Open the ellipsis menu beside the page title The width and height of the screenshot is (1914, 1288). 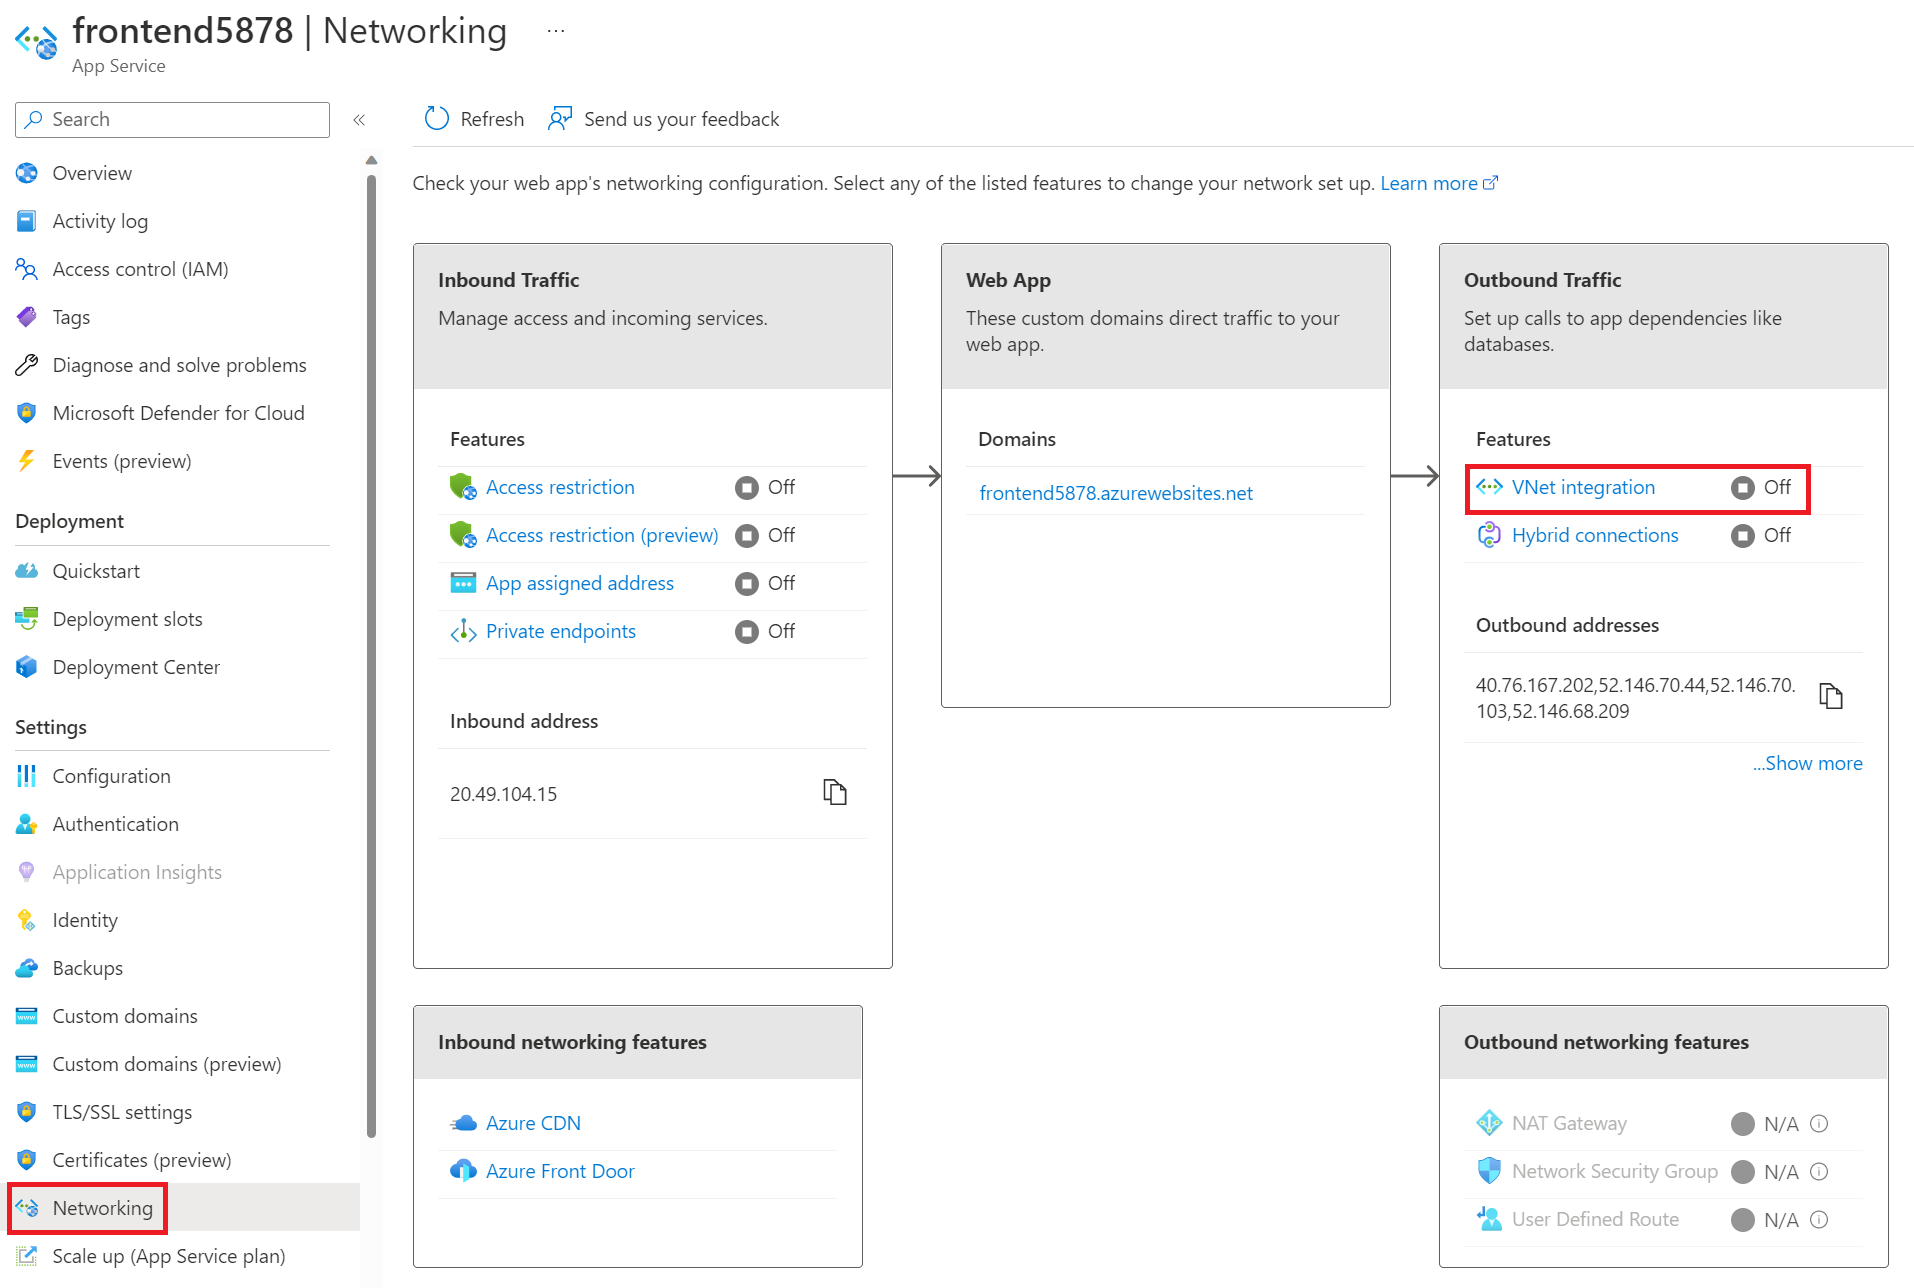[556, 31]
